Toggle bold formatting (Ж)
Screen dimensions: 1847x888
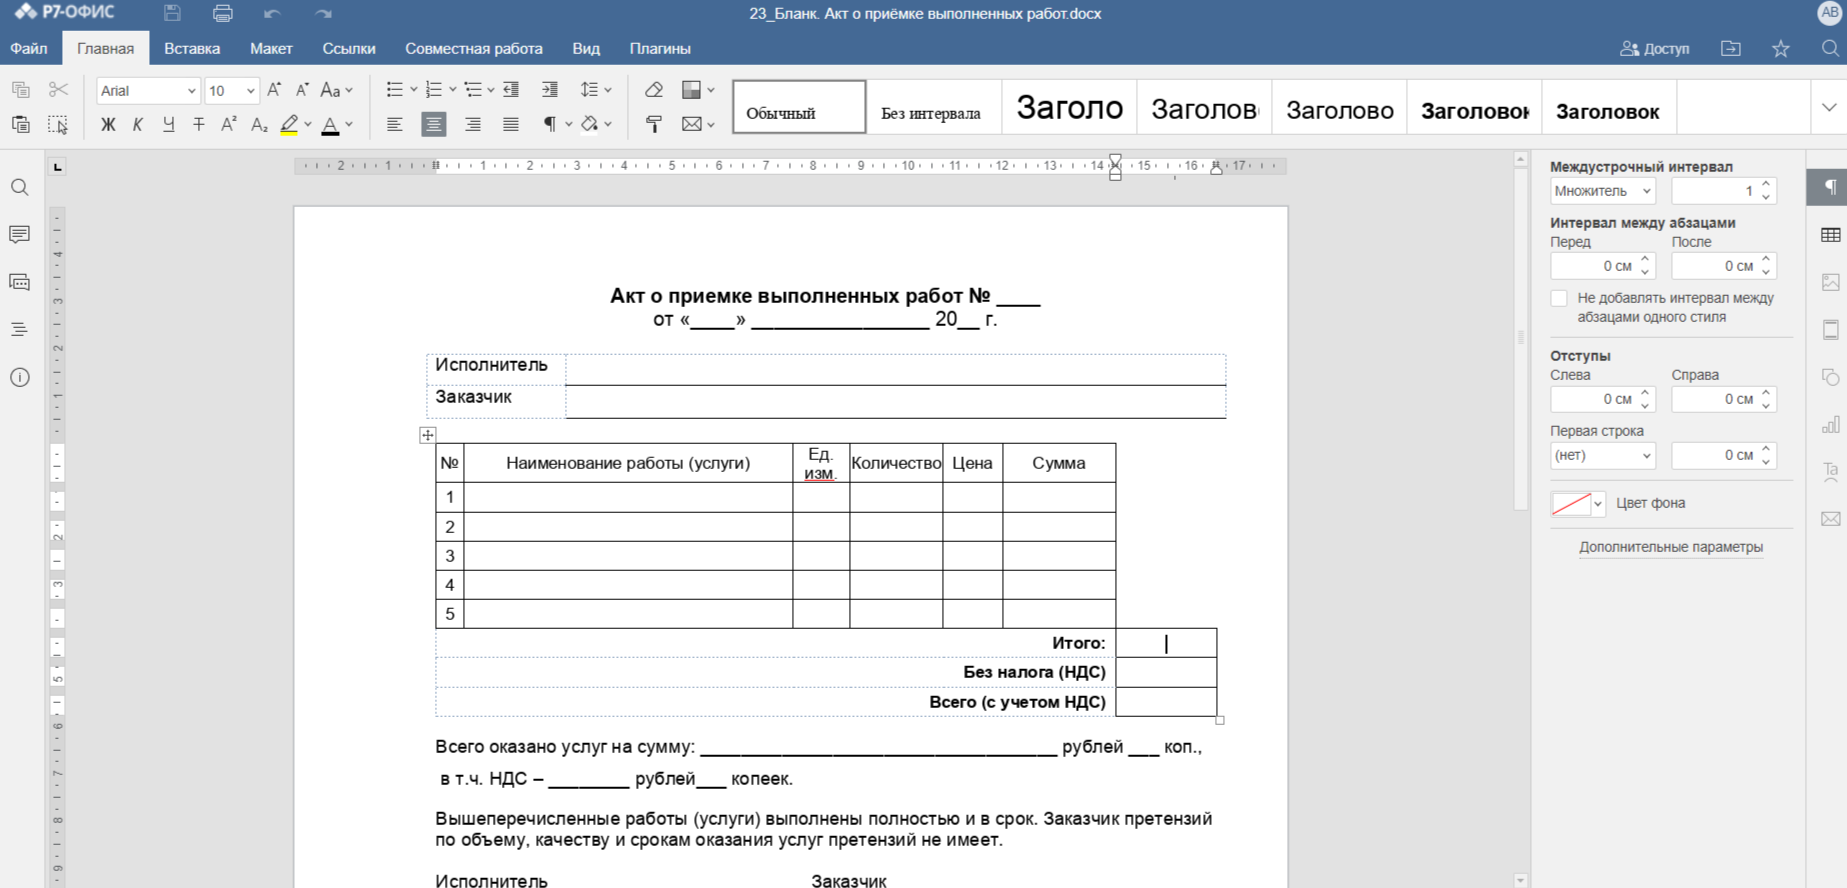(108, 124)
